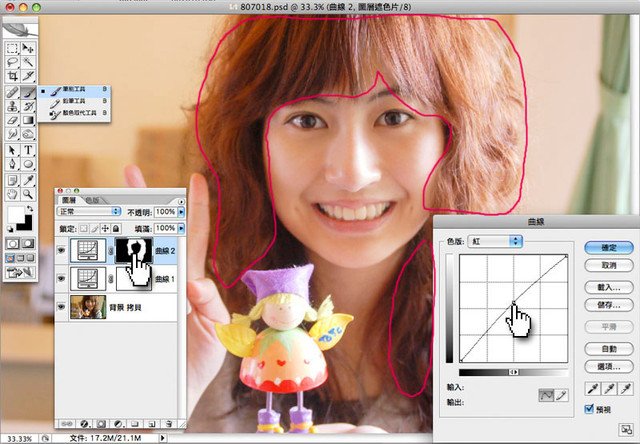
Task: Click the 儲存... button
Action: click(x=609, y=305)
